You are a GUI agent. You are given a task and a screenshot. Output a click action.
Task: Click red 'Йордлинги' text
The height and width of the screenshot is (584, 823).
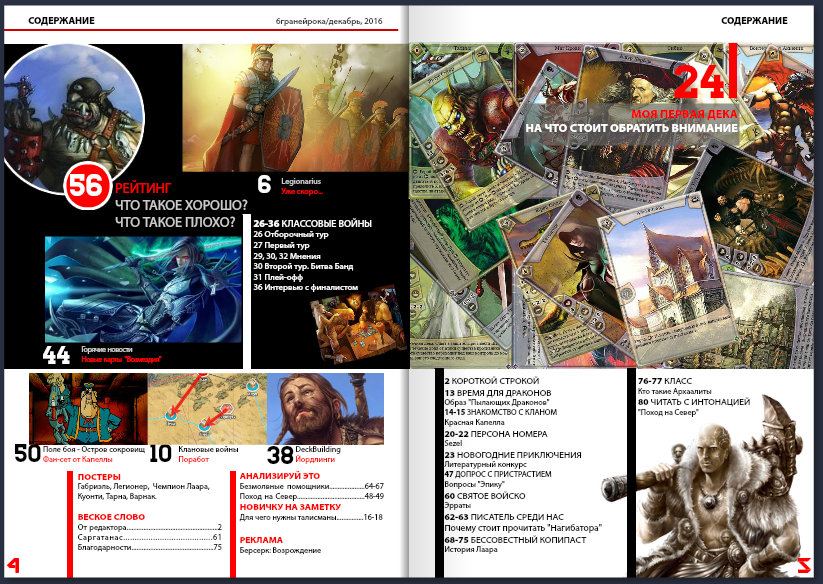coord(315,459)
